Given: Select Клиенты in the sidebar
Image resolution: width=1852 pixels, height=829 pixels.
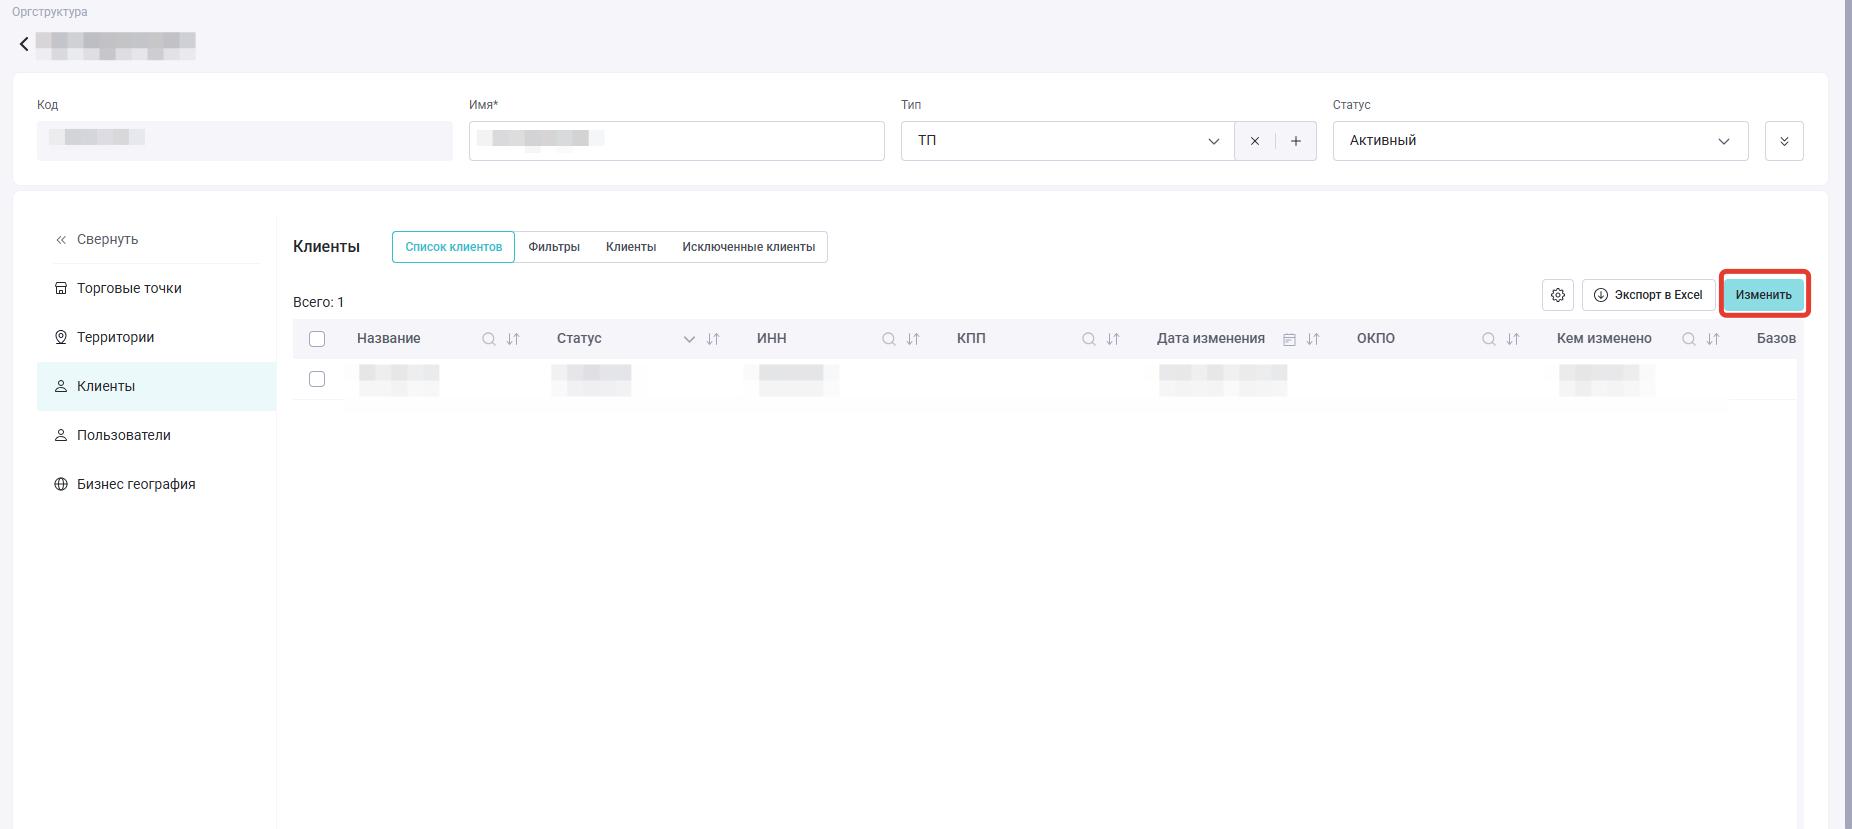Looking at the screenshot, I should pos(156,386).
